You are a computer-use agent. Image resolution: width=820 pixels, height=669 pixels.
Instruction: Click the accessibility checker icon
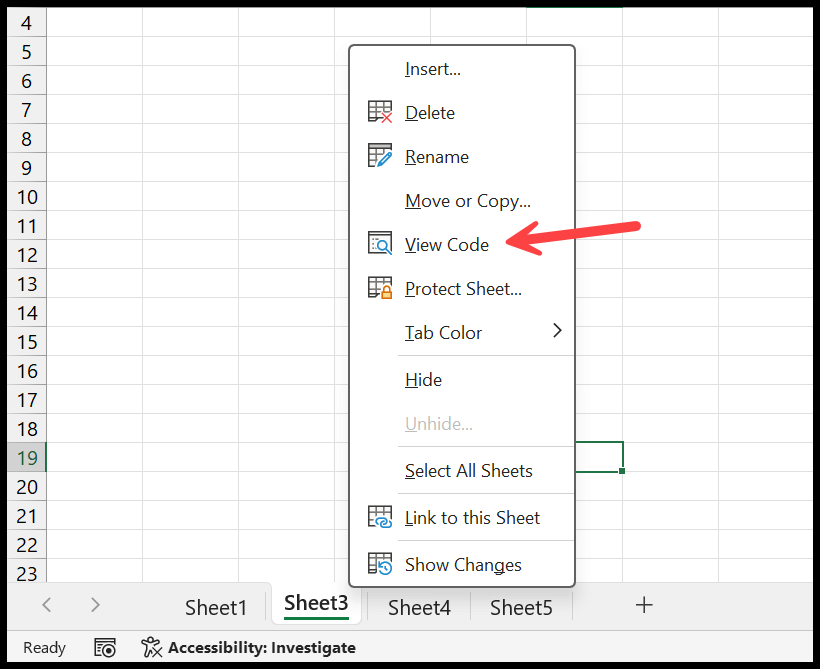pos(152,647)
